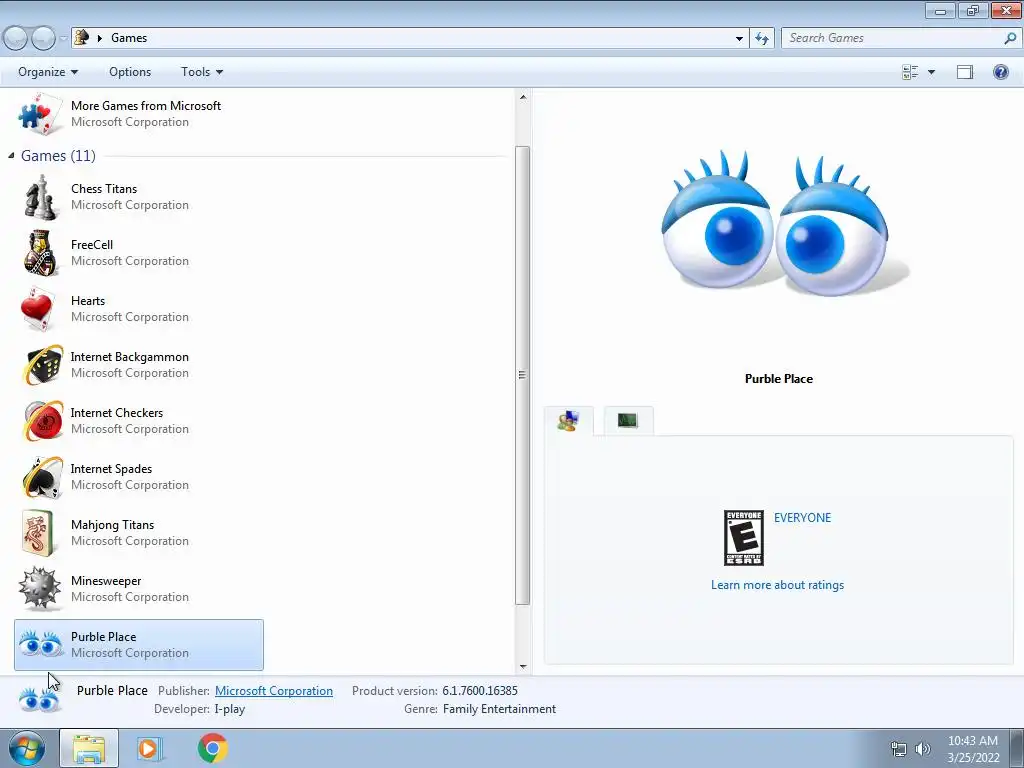Select the Hearts card icon

[39, 309]
